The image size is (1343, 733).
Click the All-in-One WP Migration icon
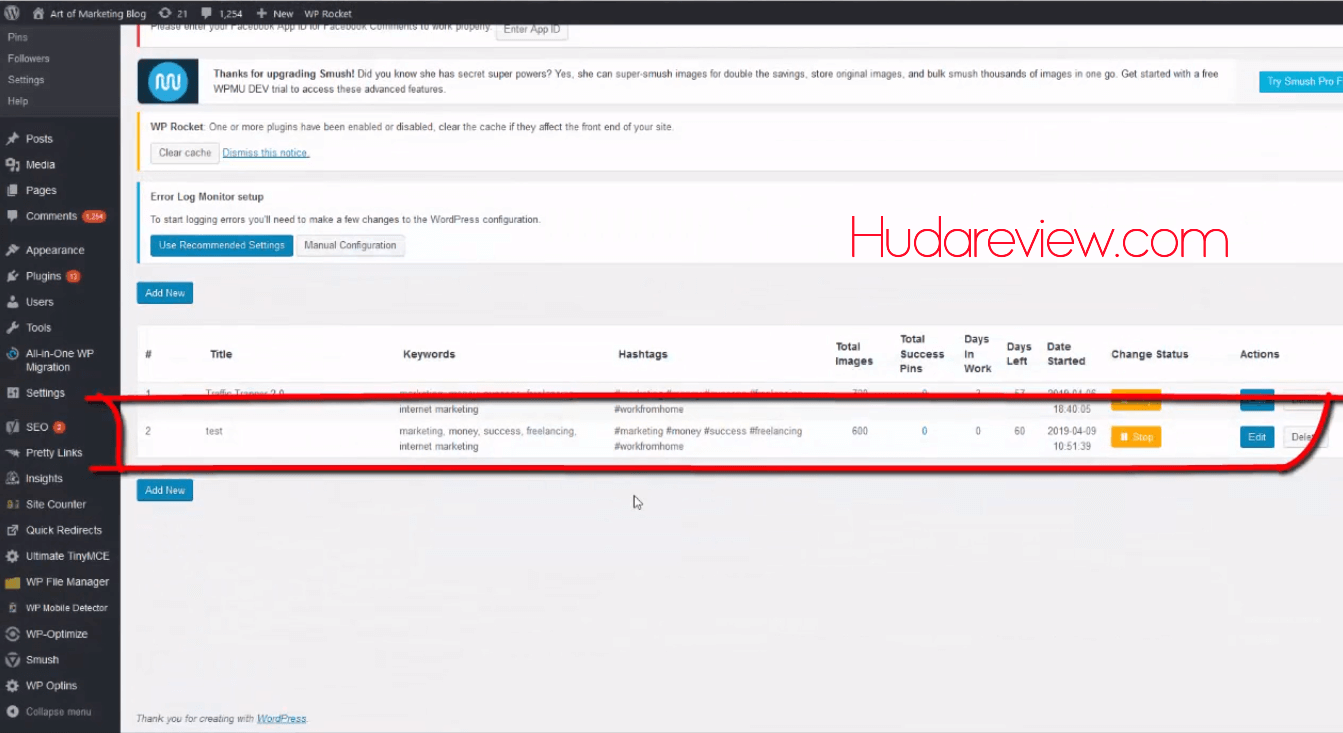point(12,354)
